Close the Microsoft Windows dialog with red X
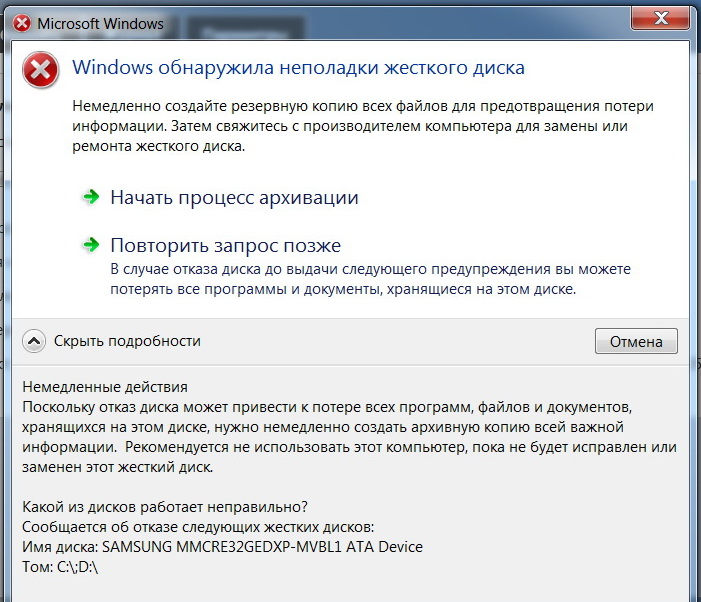This screenshot has height=602, width=701. tap(660, 19)
